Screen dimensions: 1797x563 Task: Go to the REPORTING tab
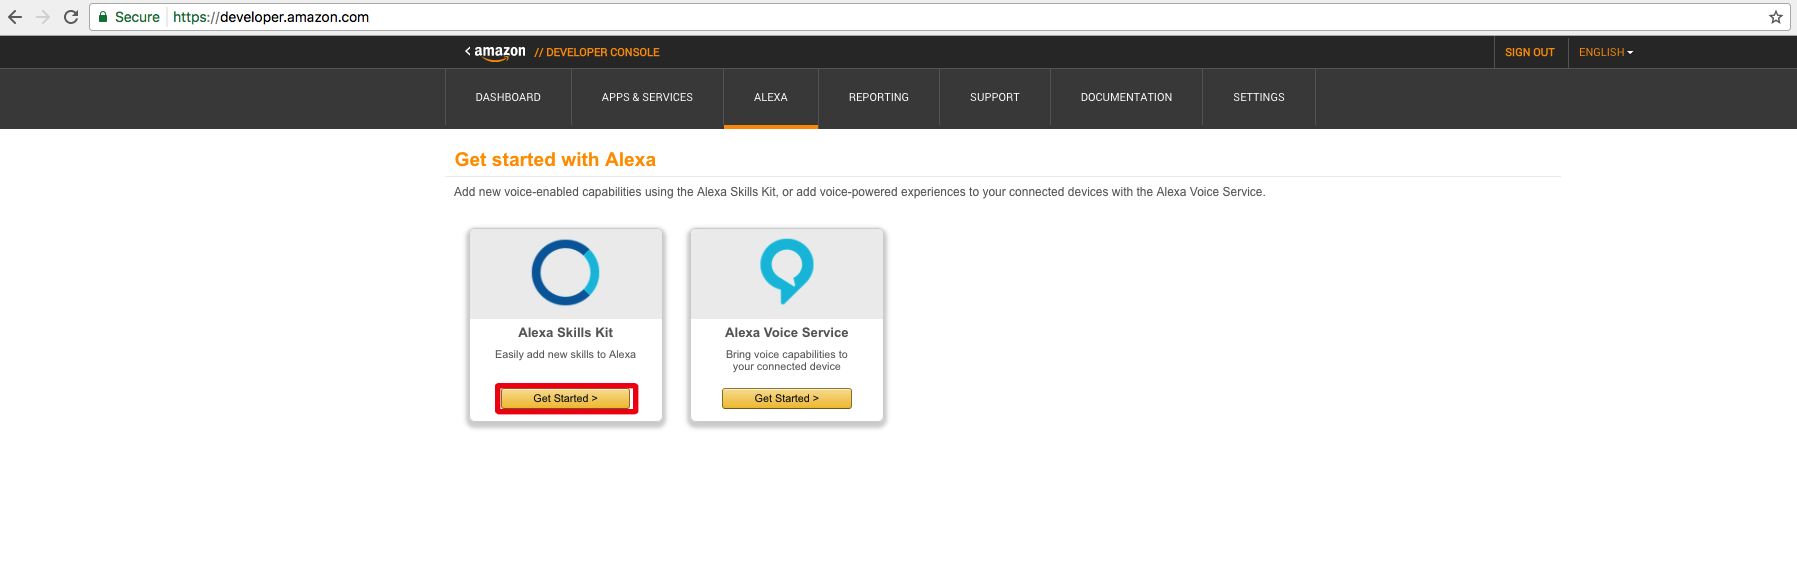click(879, 97)
